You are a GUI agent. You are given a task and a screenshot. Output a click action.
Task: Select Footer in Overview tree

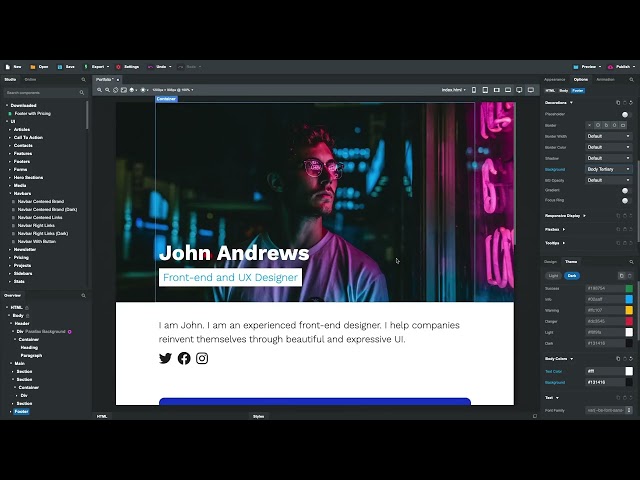point(22,412)
